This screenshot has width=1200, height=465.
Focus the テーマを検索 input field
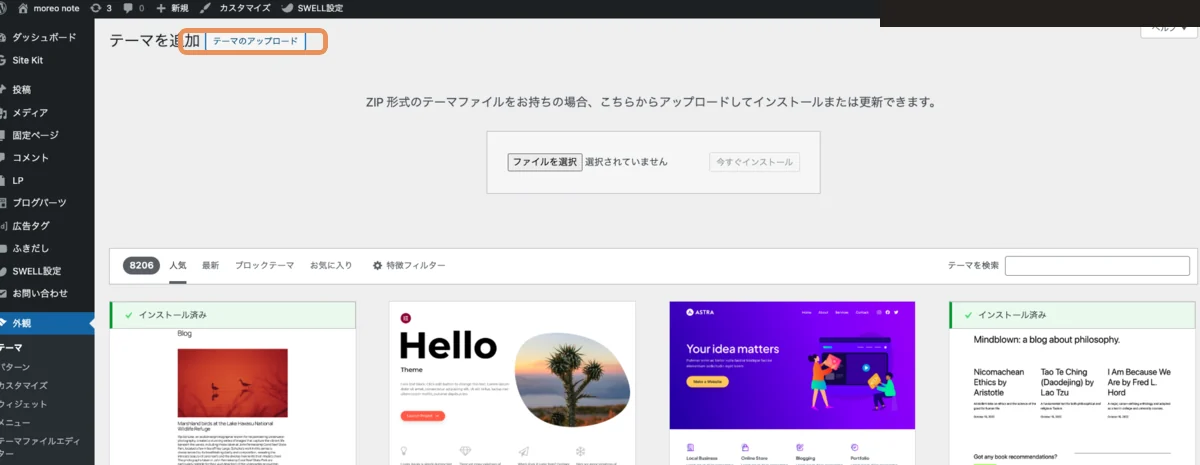(1097, 266)
